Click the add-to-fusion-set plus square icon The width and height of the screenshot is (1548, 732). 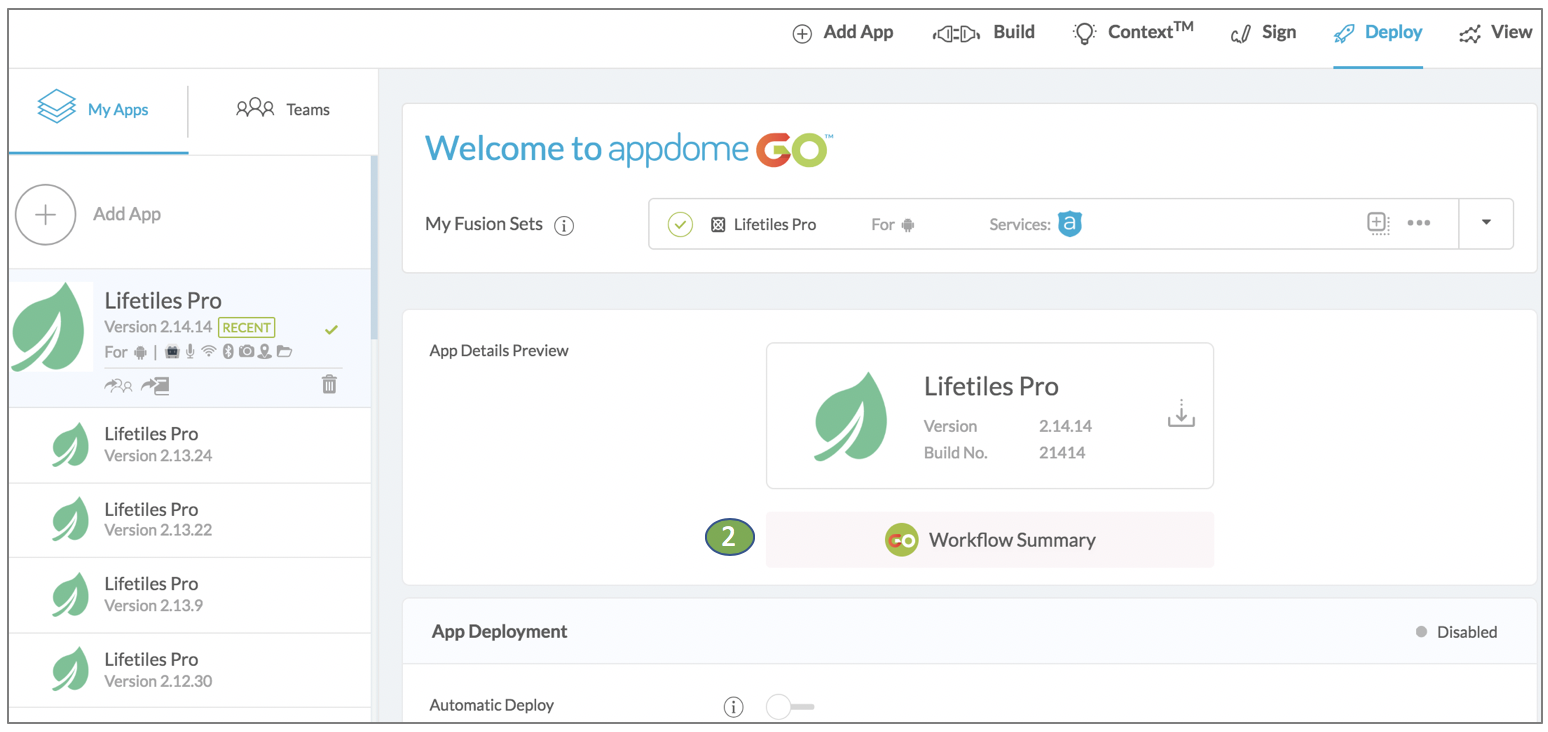coord(1379,223)
